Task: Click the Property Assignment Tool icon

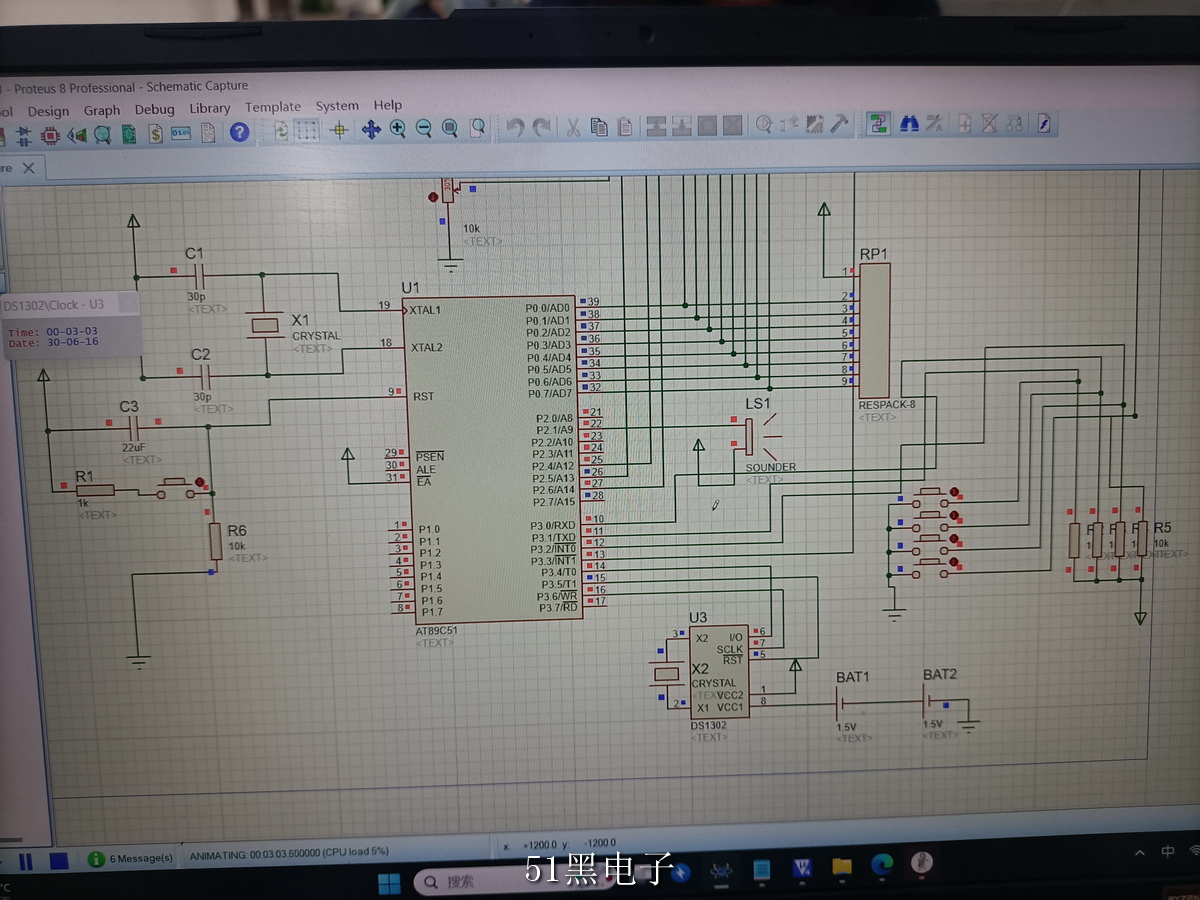Action: point(934,123)
